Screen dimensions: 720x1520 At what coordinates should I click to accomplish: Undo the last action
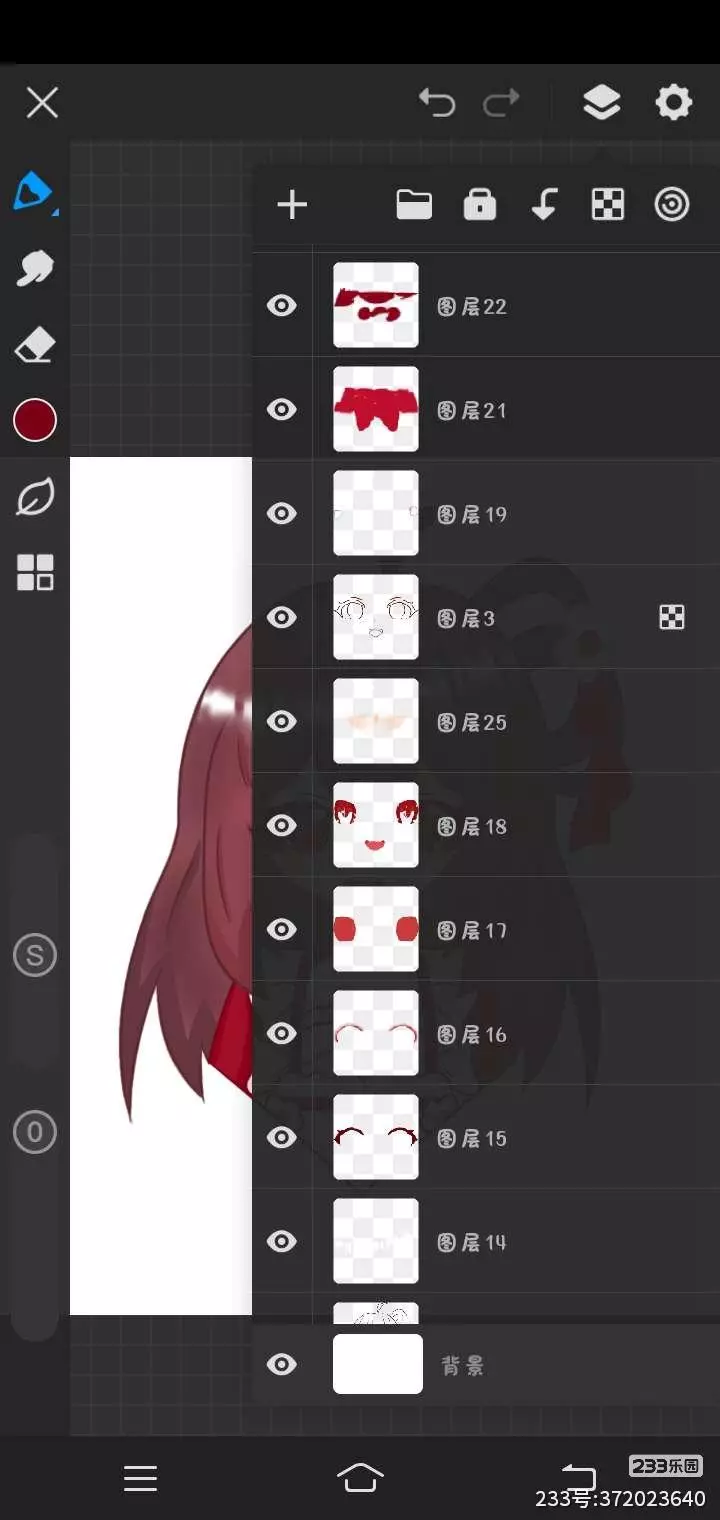tap(437, 102)
